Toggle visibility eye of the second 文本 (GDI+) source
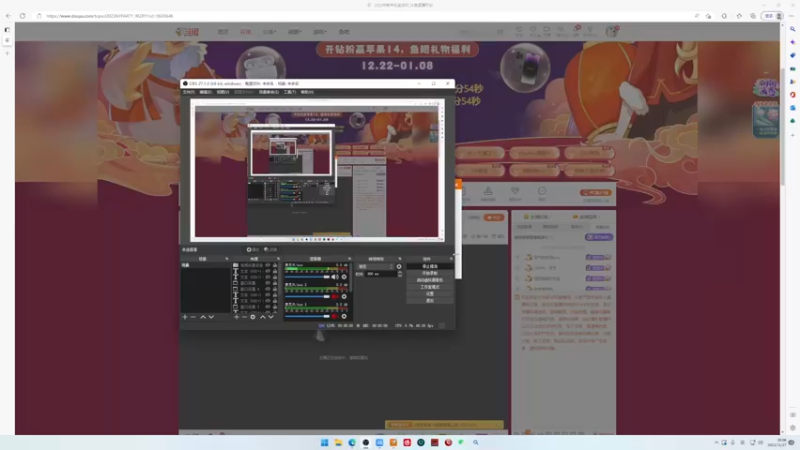This screenshot has height=450, width=800. [x=267, y=277]
